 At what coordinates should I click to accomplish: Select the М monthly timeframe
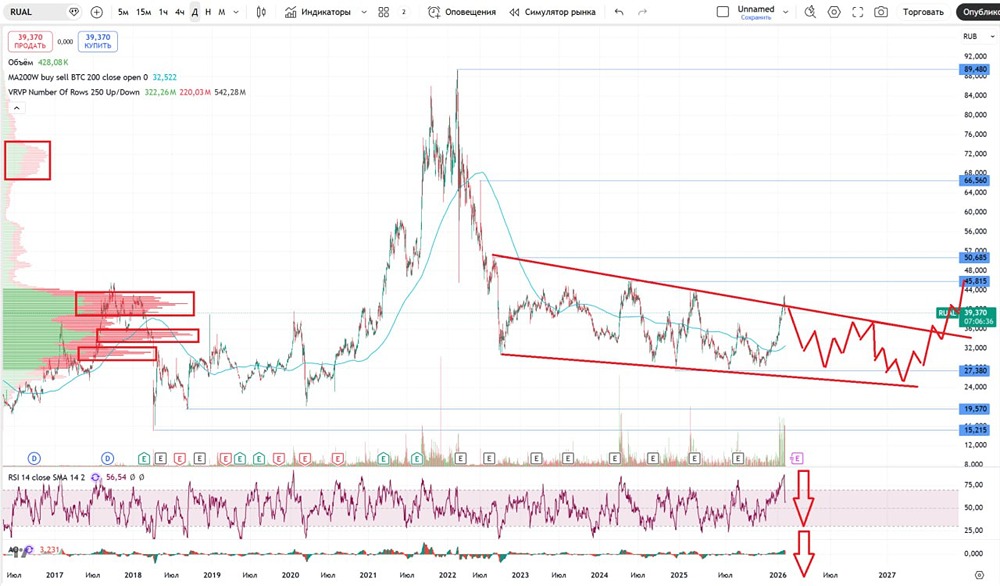pyautogui.click(x=221, y=11)
